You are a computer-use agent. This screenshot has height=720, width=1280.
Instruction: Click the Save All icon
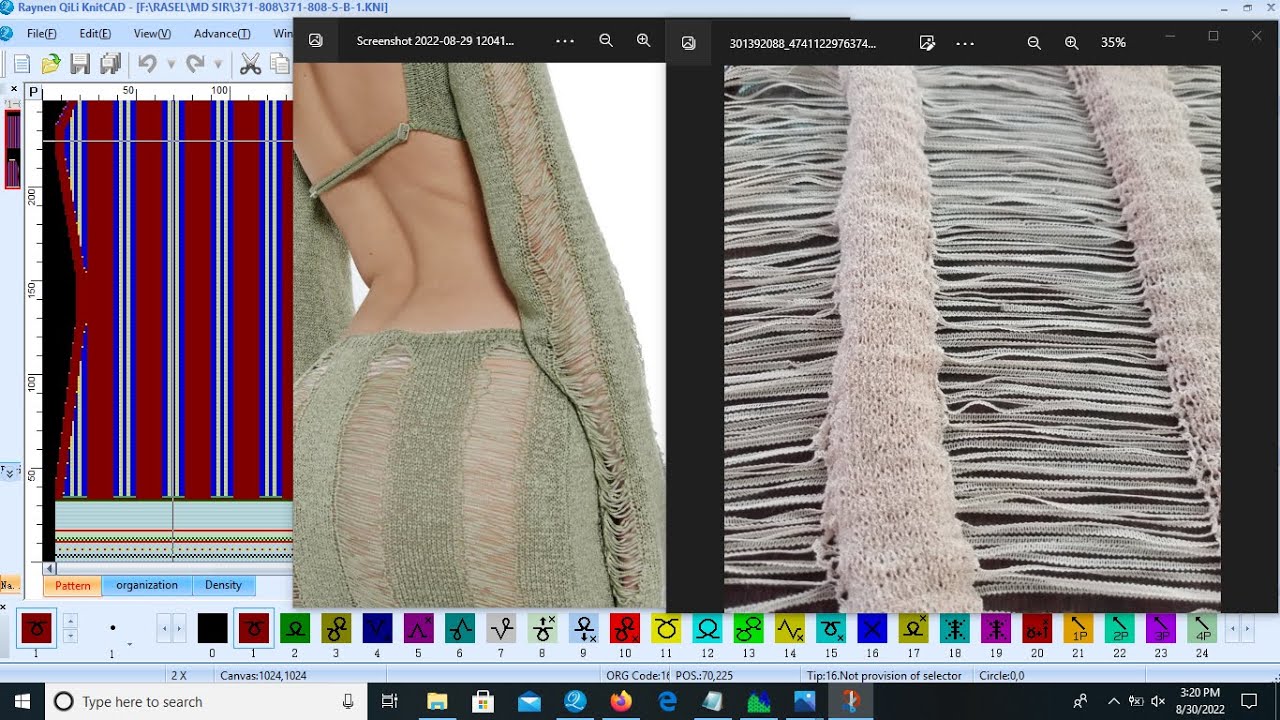click(110, 65)
